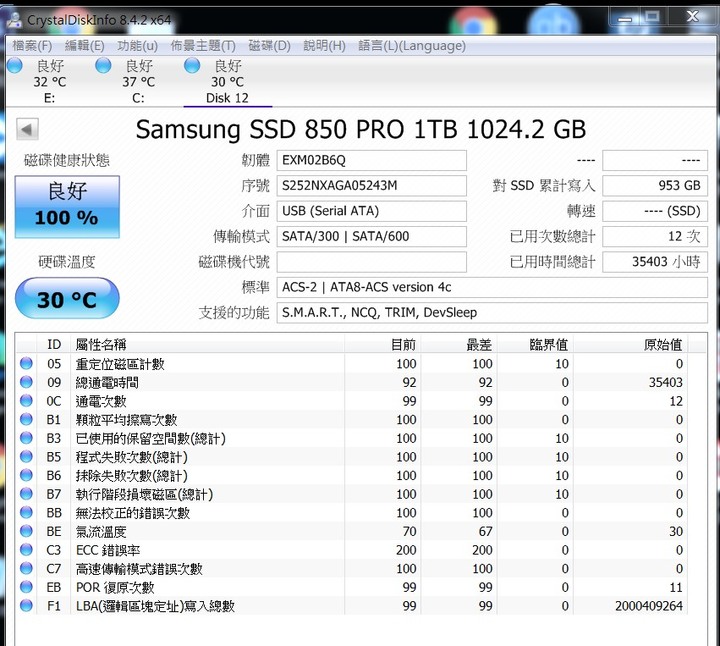720x646 pixels.
Task: Click the Samsung SSD 850 PRO 1TB title
Action: tap(360, 129)
